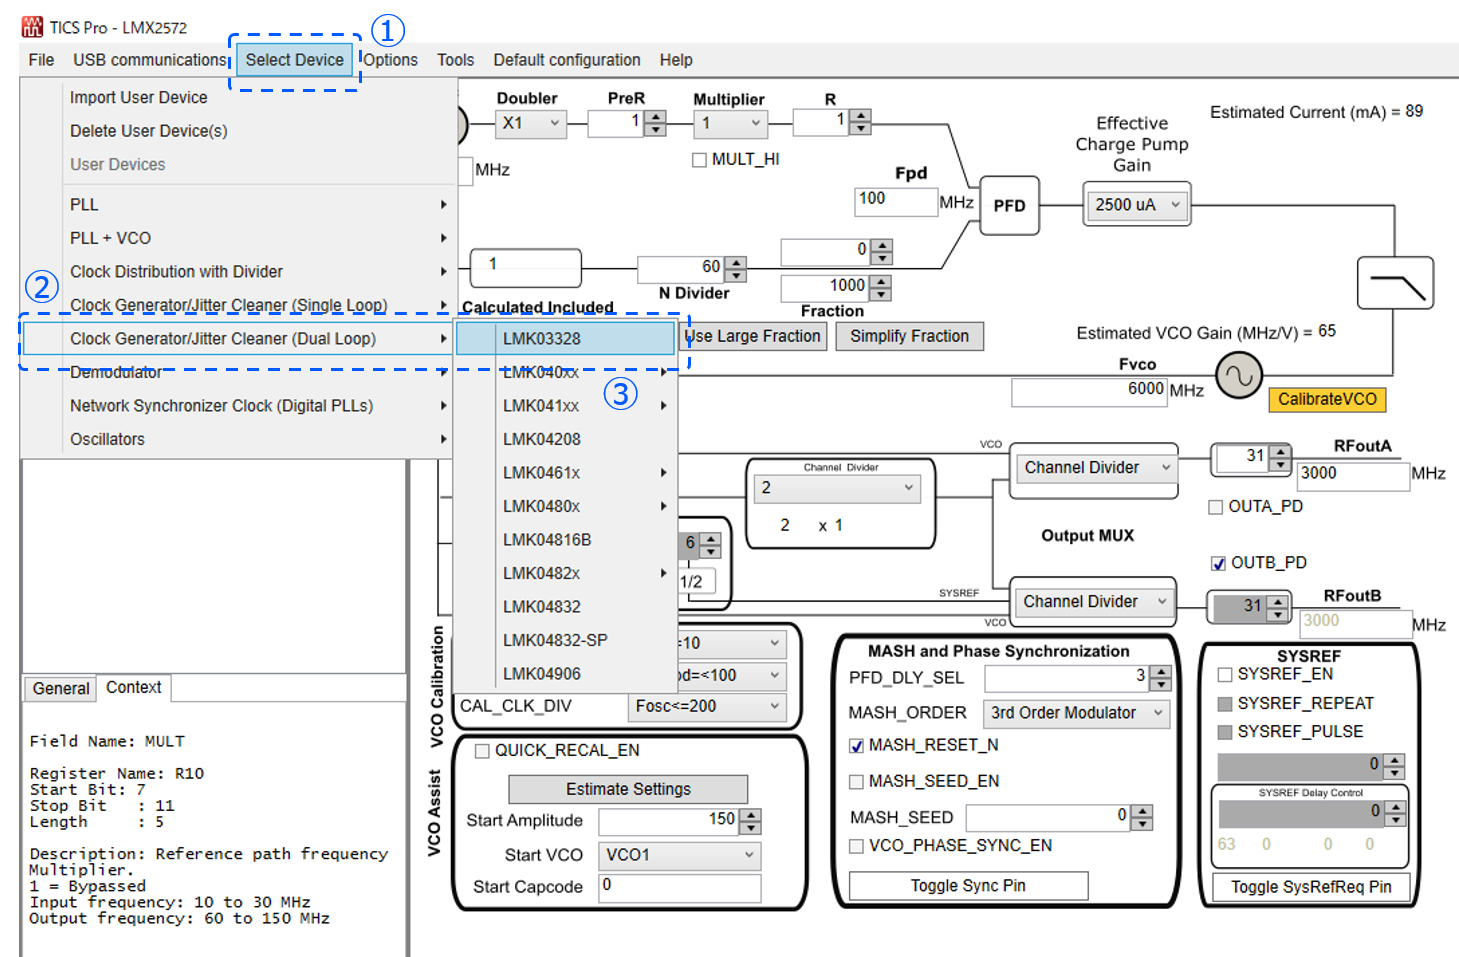Click the TICS Pro application icon
The width and height of the screenshot is (1459, 957).
click(32, 27)
